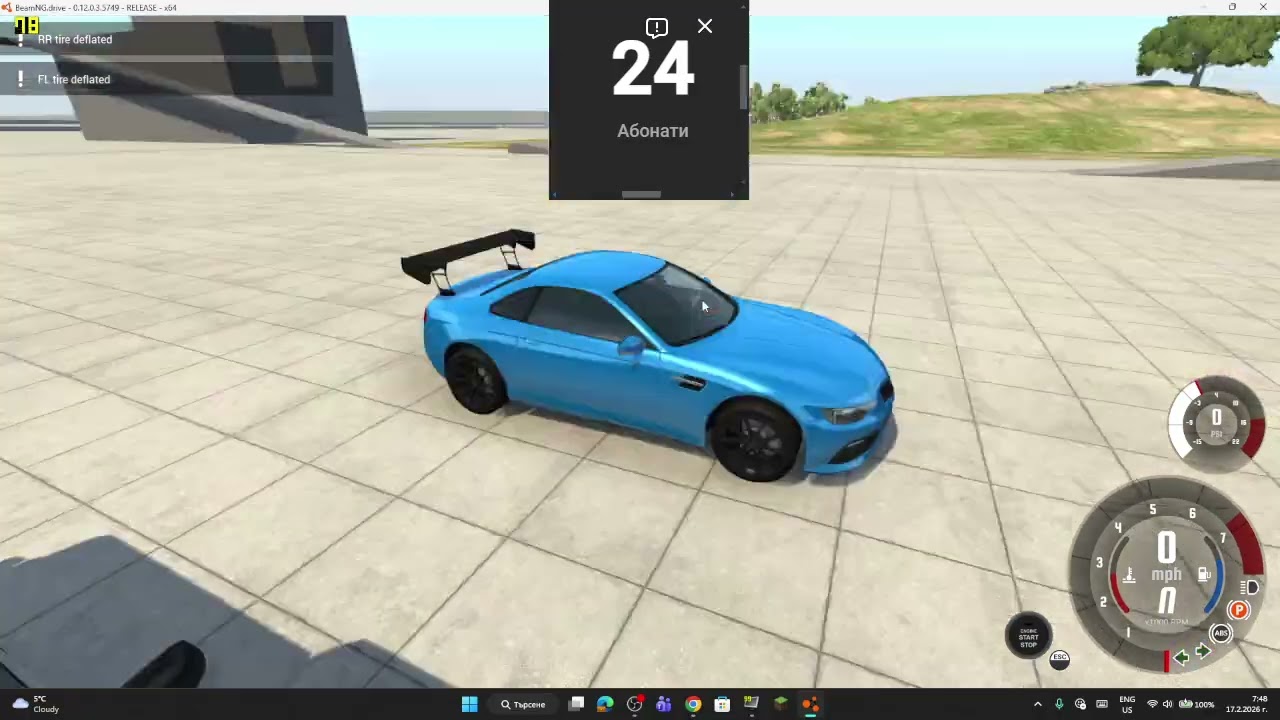Dismiss the RR tire deflated notification
Screen dimensions: 1280x720
(x=166, y=39)
